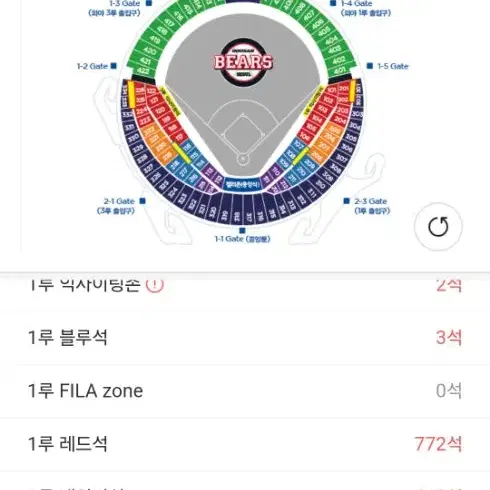Select navy upper section 307
490x490 pixels.
click(341, 157)
